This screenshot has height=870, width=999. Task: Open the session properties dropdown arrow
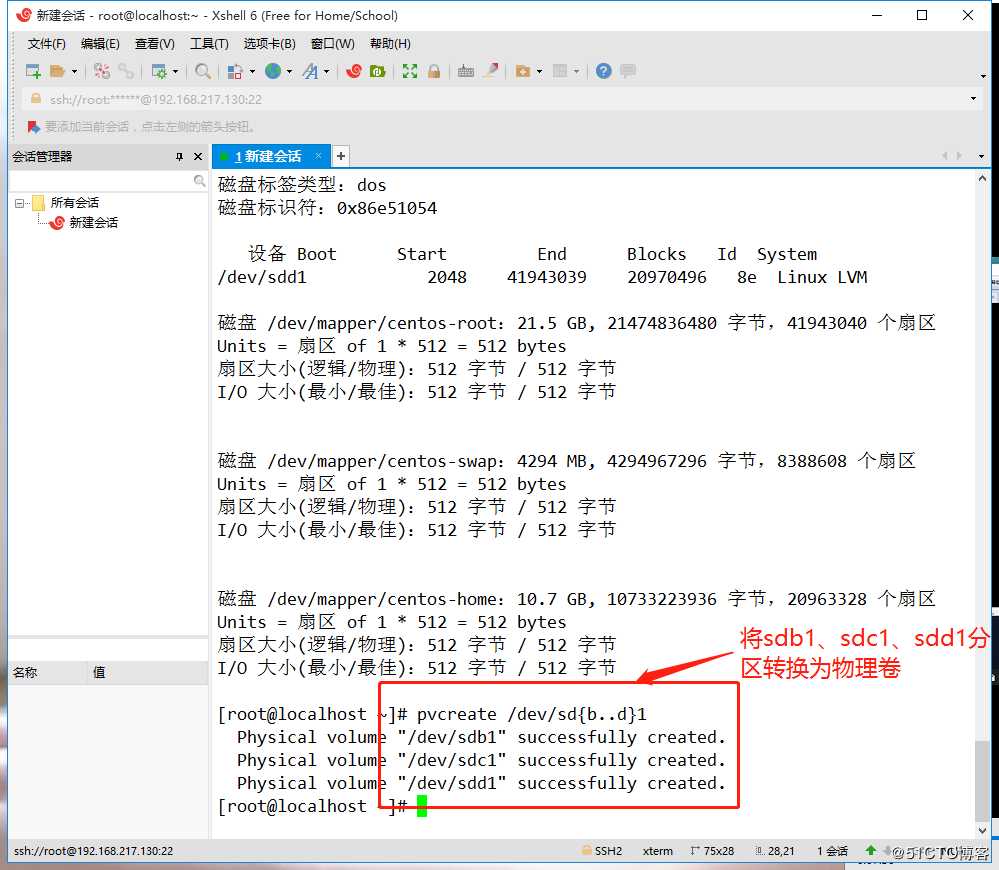tap(175, 71)
